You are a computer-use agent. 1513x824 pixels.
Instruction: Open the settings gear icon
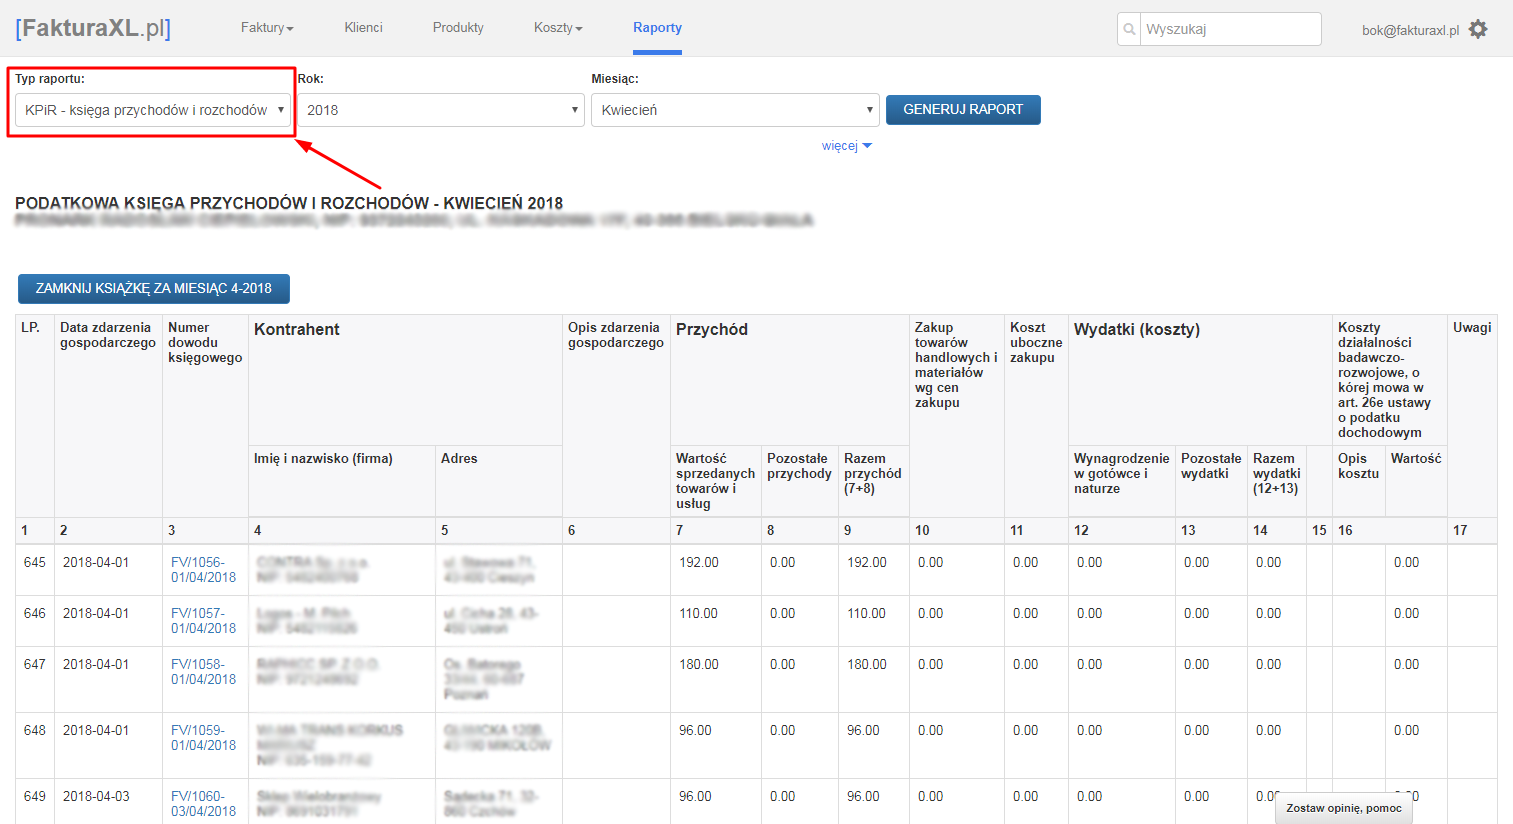pos(1478,29)
